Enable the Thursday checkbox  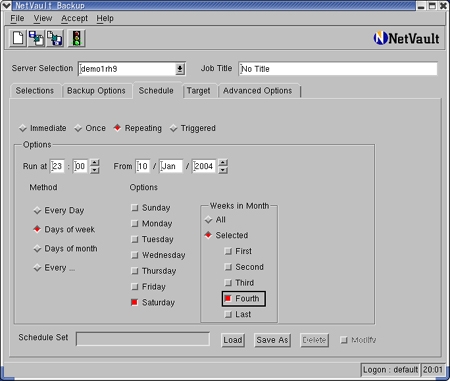[153, 271]
